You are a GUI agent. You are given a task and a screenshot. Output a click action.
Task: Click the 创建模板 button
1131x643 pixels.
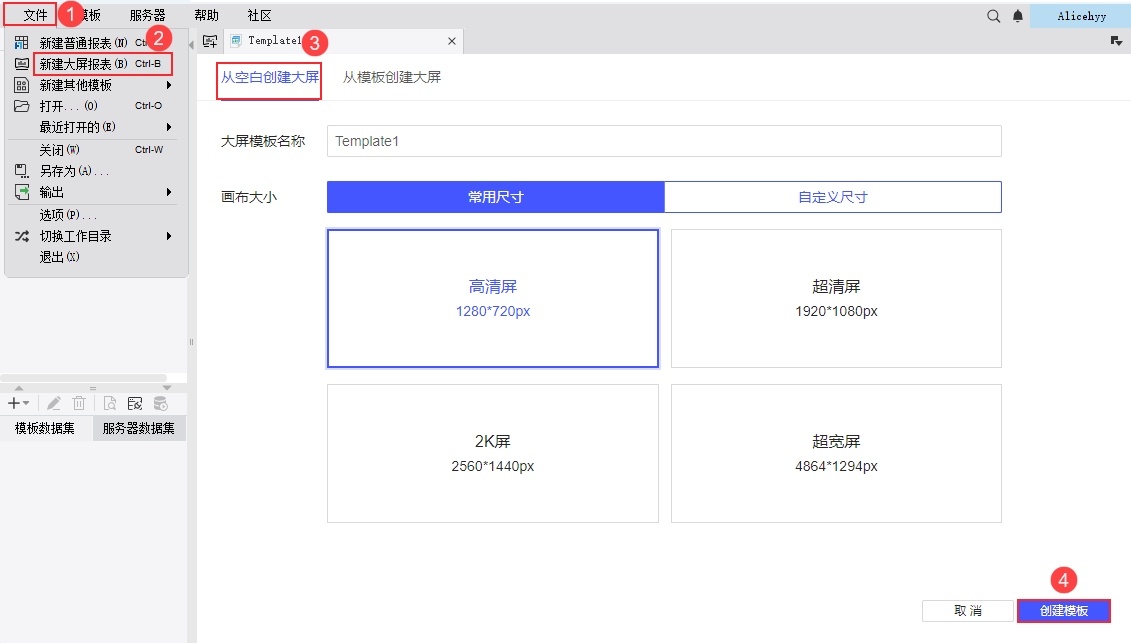[1064, 611]
